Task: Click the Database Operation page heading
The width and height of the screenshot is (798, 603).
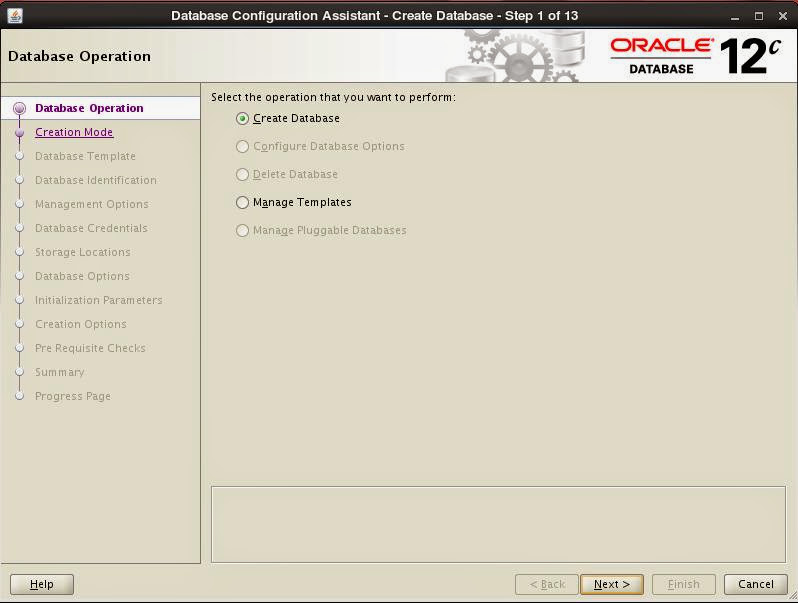Action: coord(79,56)
